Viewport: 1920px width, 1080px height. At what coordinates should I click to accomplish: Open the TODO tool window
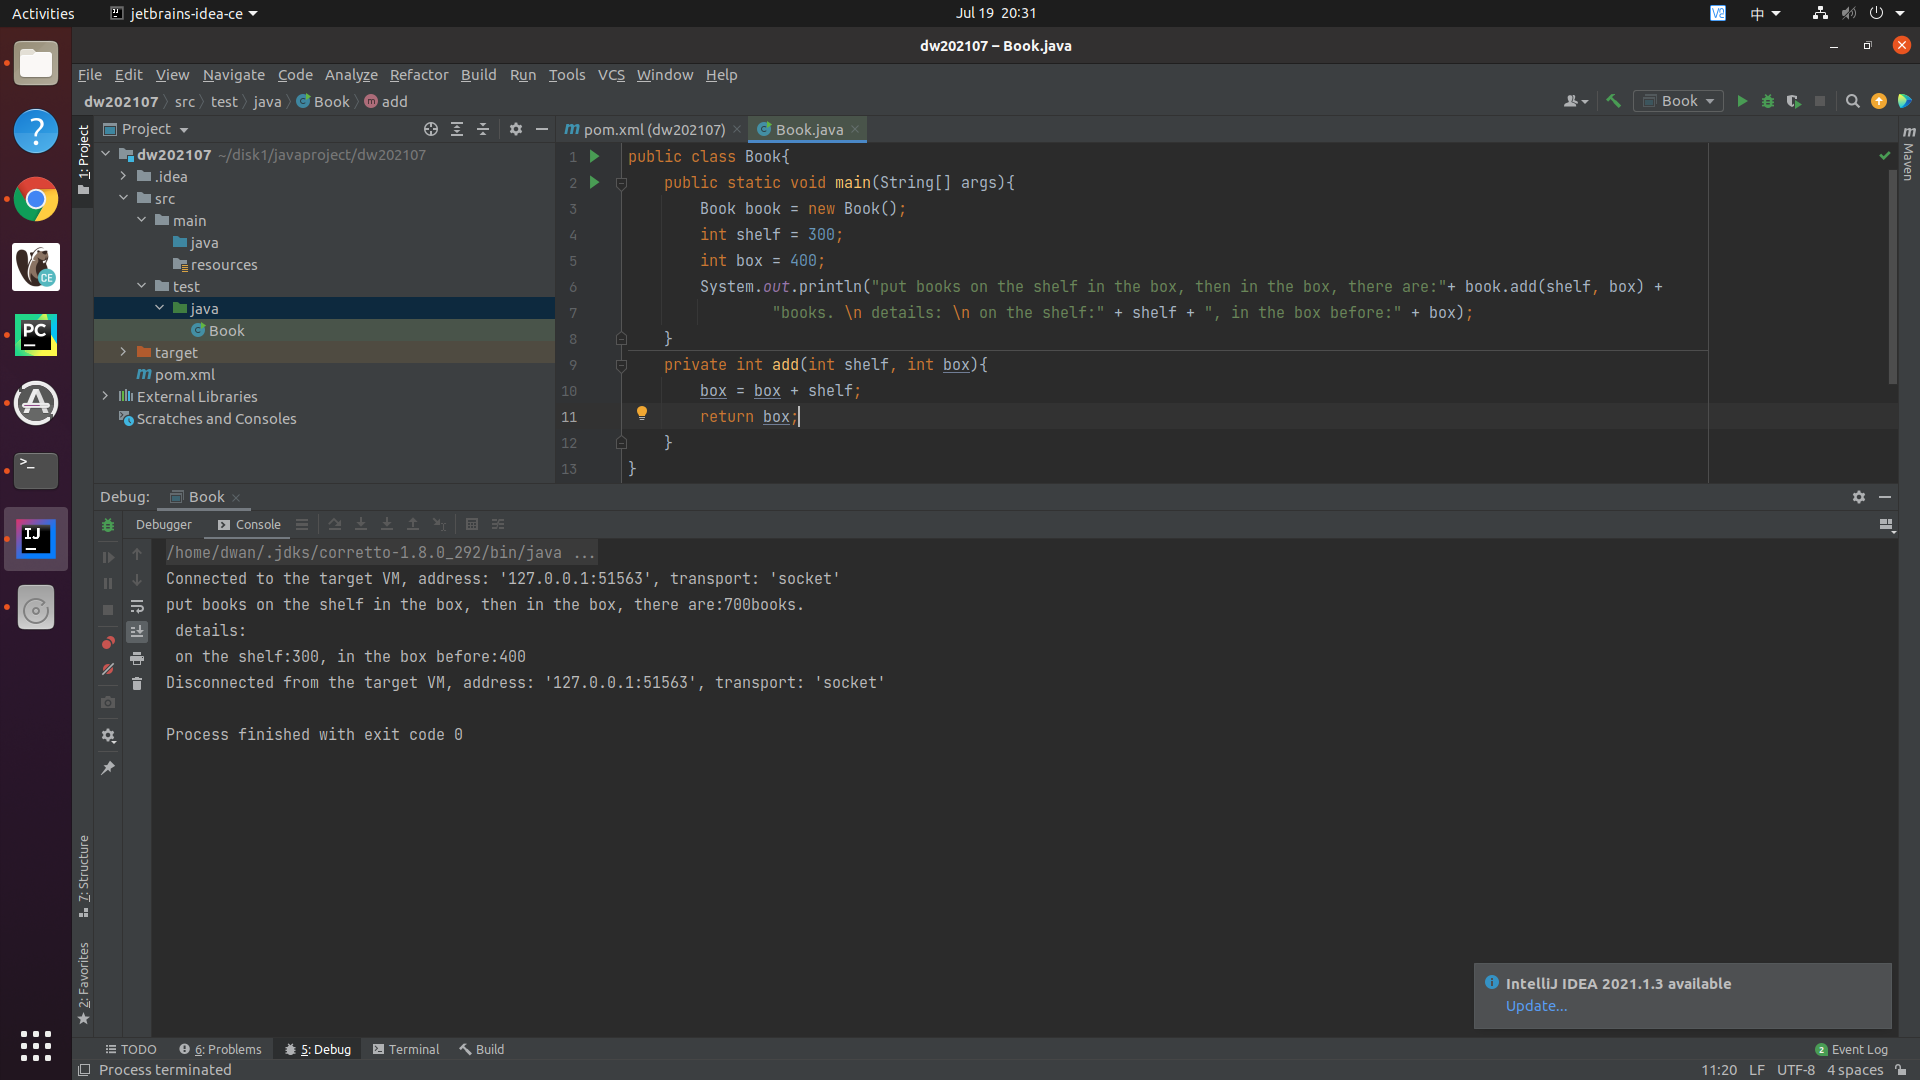click(x=131, y=1049)
